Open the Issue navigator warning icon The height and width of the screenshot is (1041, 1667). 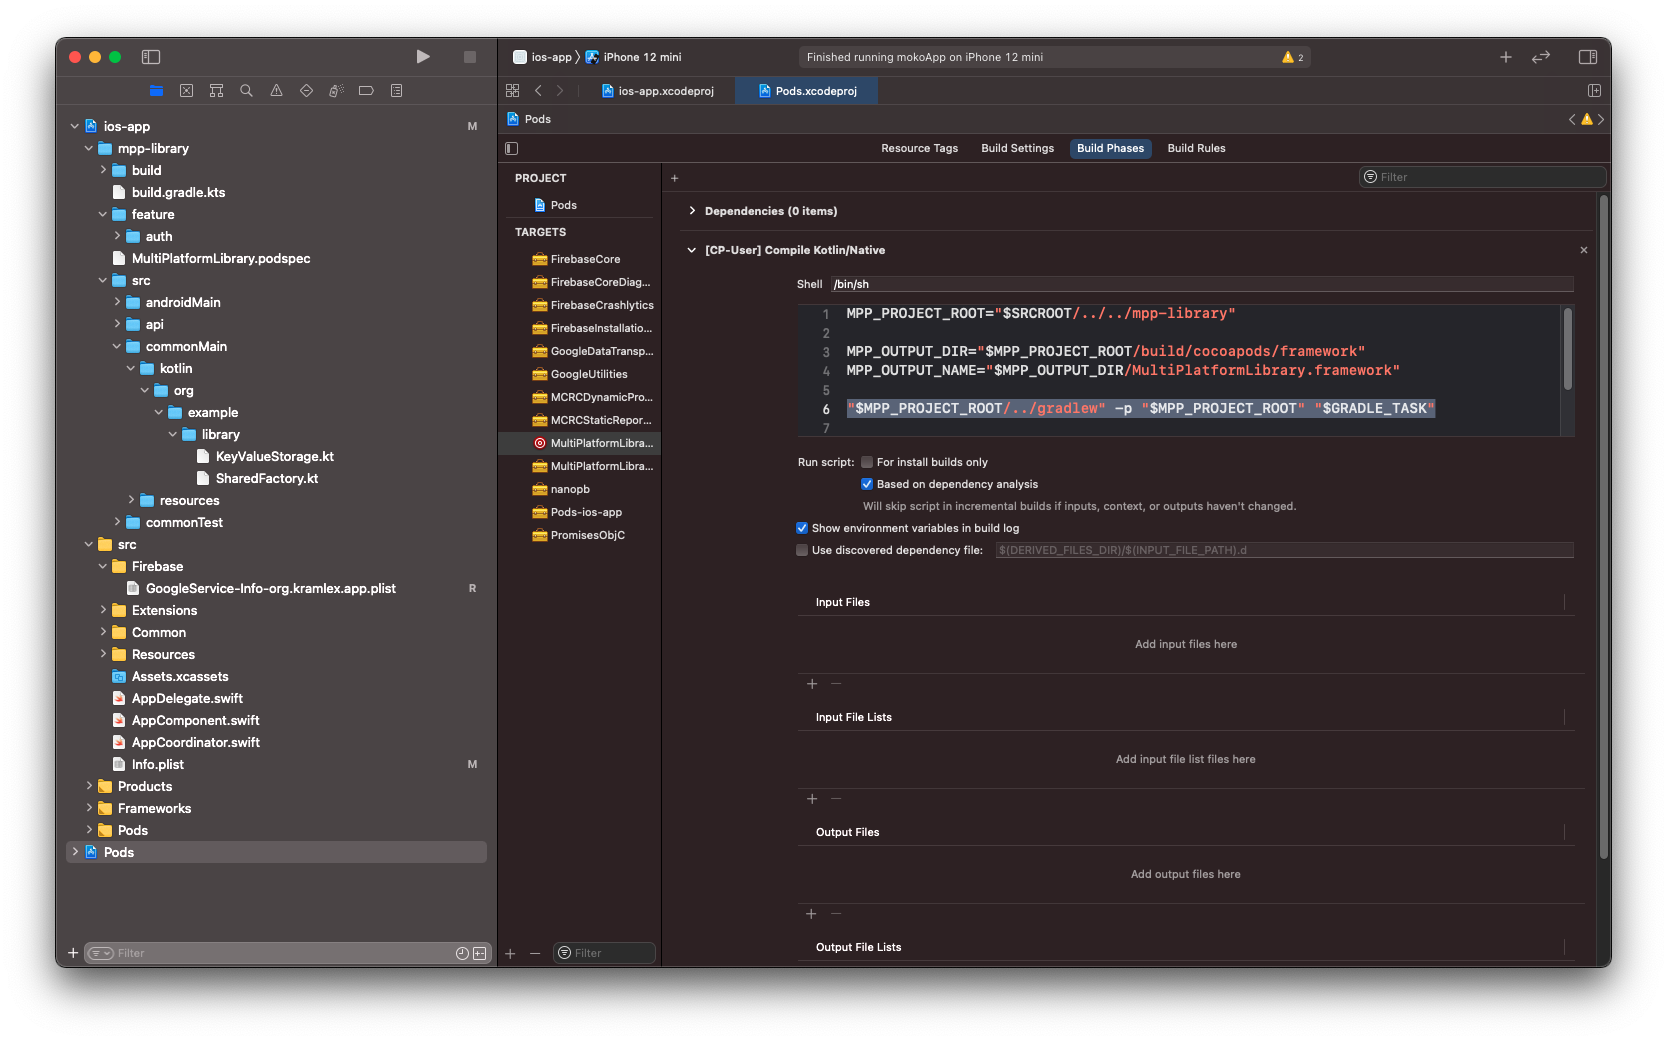(x=276, y=91)
